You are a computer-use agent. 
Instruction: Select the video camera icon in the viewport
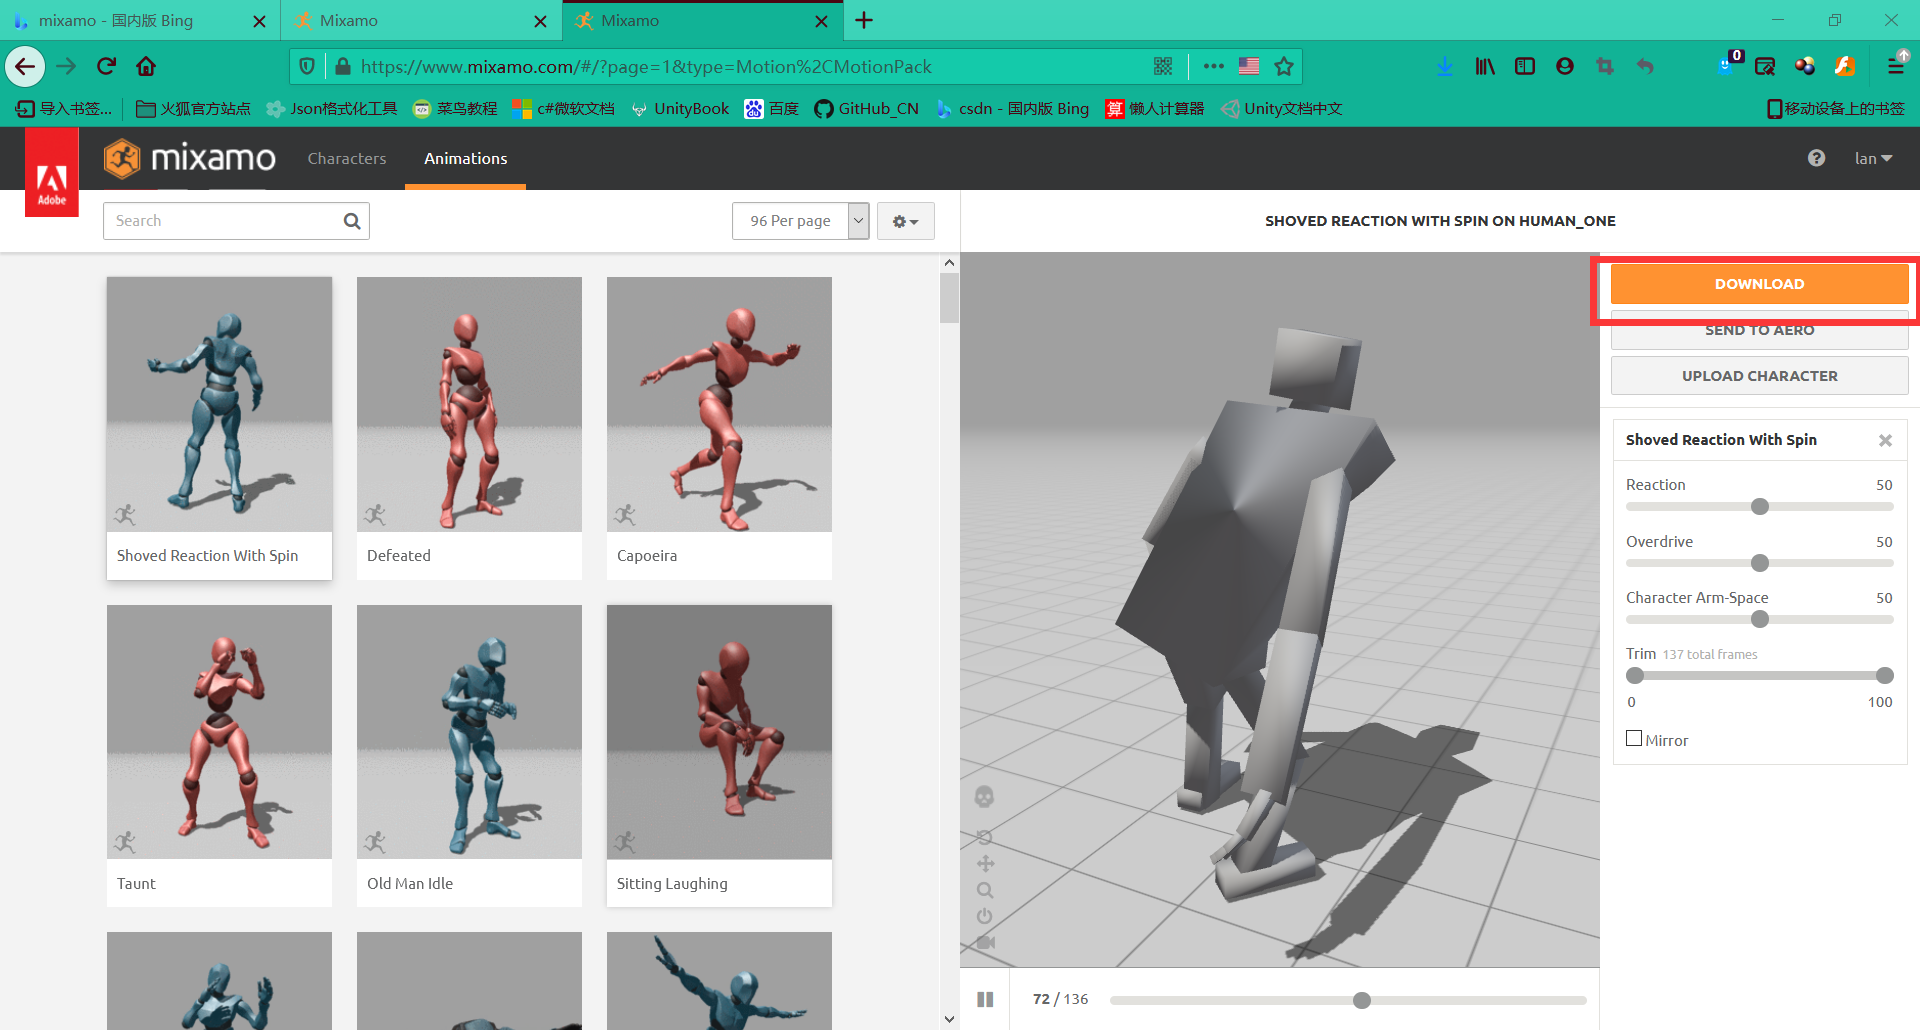pos(985,942)
